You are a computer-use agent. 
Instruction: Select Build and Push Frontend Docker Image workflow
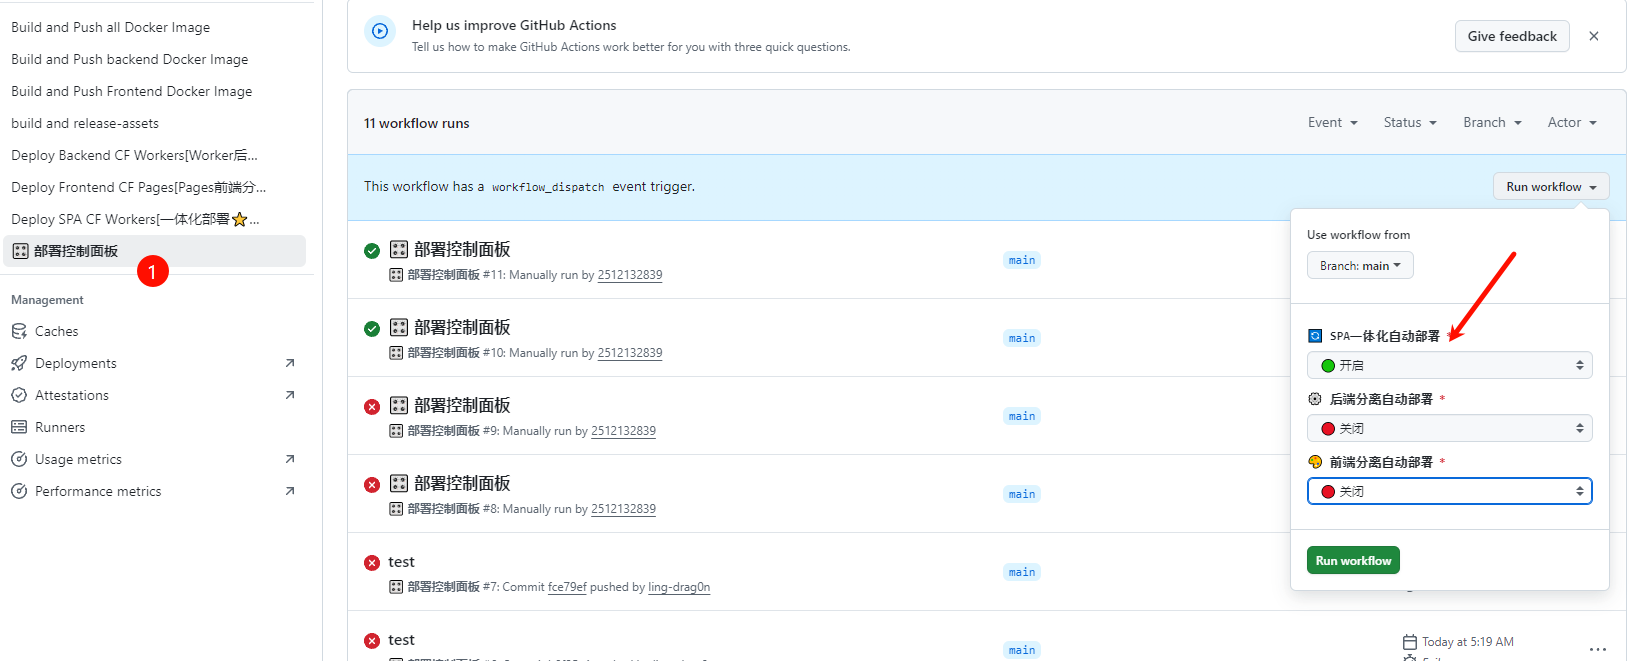tap(132, 91)
